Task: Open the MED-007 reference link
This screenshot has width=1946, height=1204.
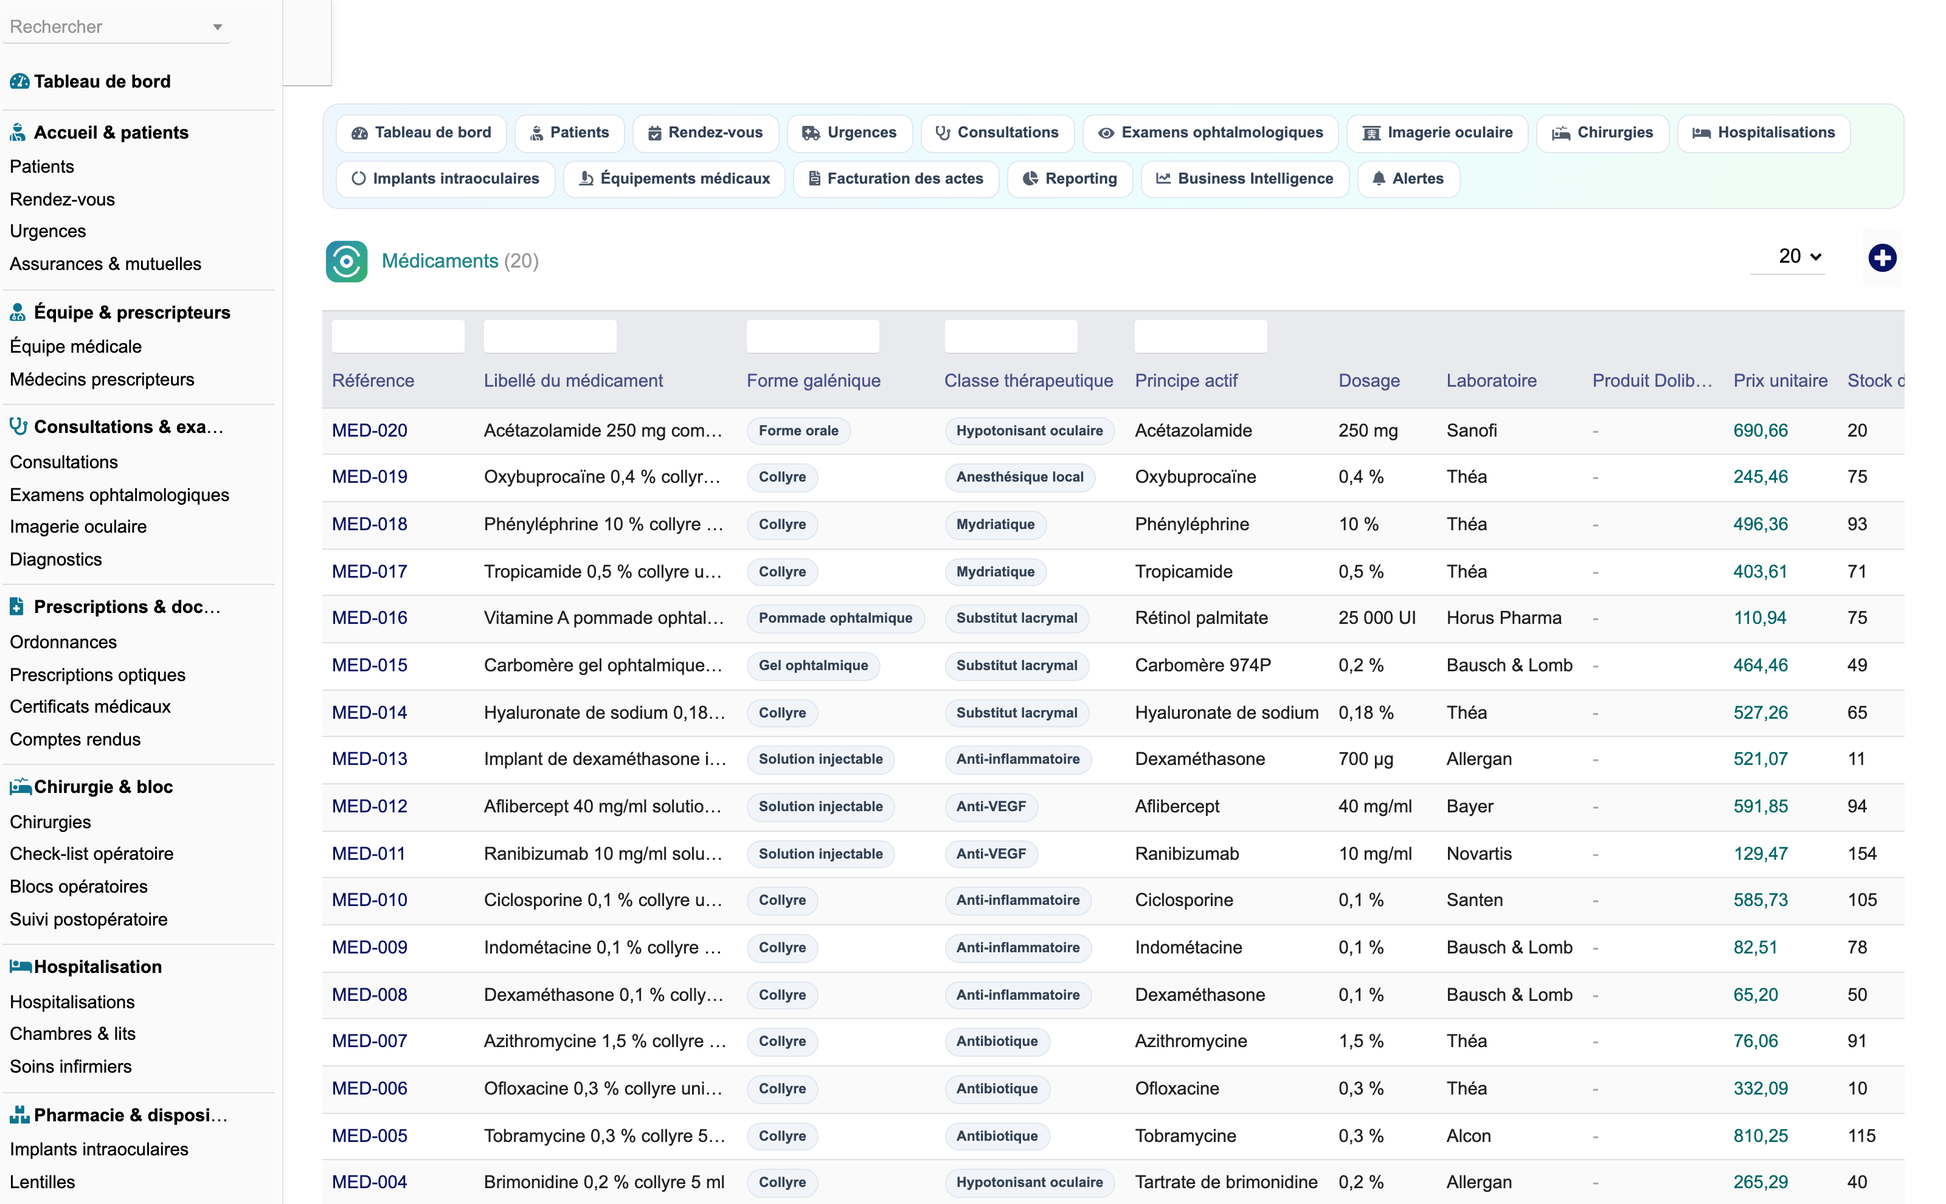Action: point(369,1041)
